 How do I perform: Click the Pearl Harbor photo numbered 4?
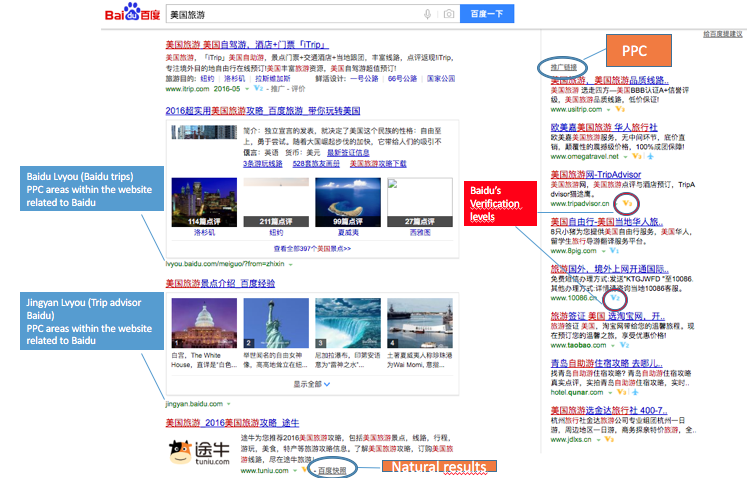click(420, 323)
